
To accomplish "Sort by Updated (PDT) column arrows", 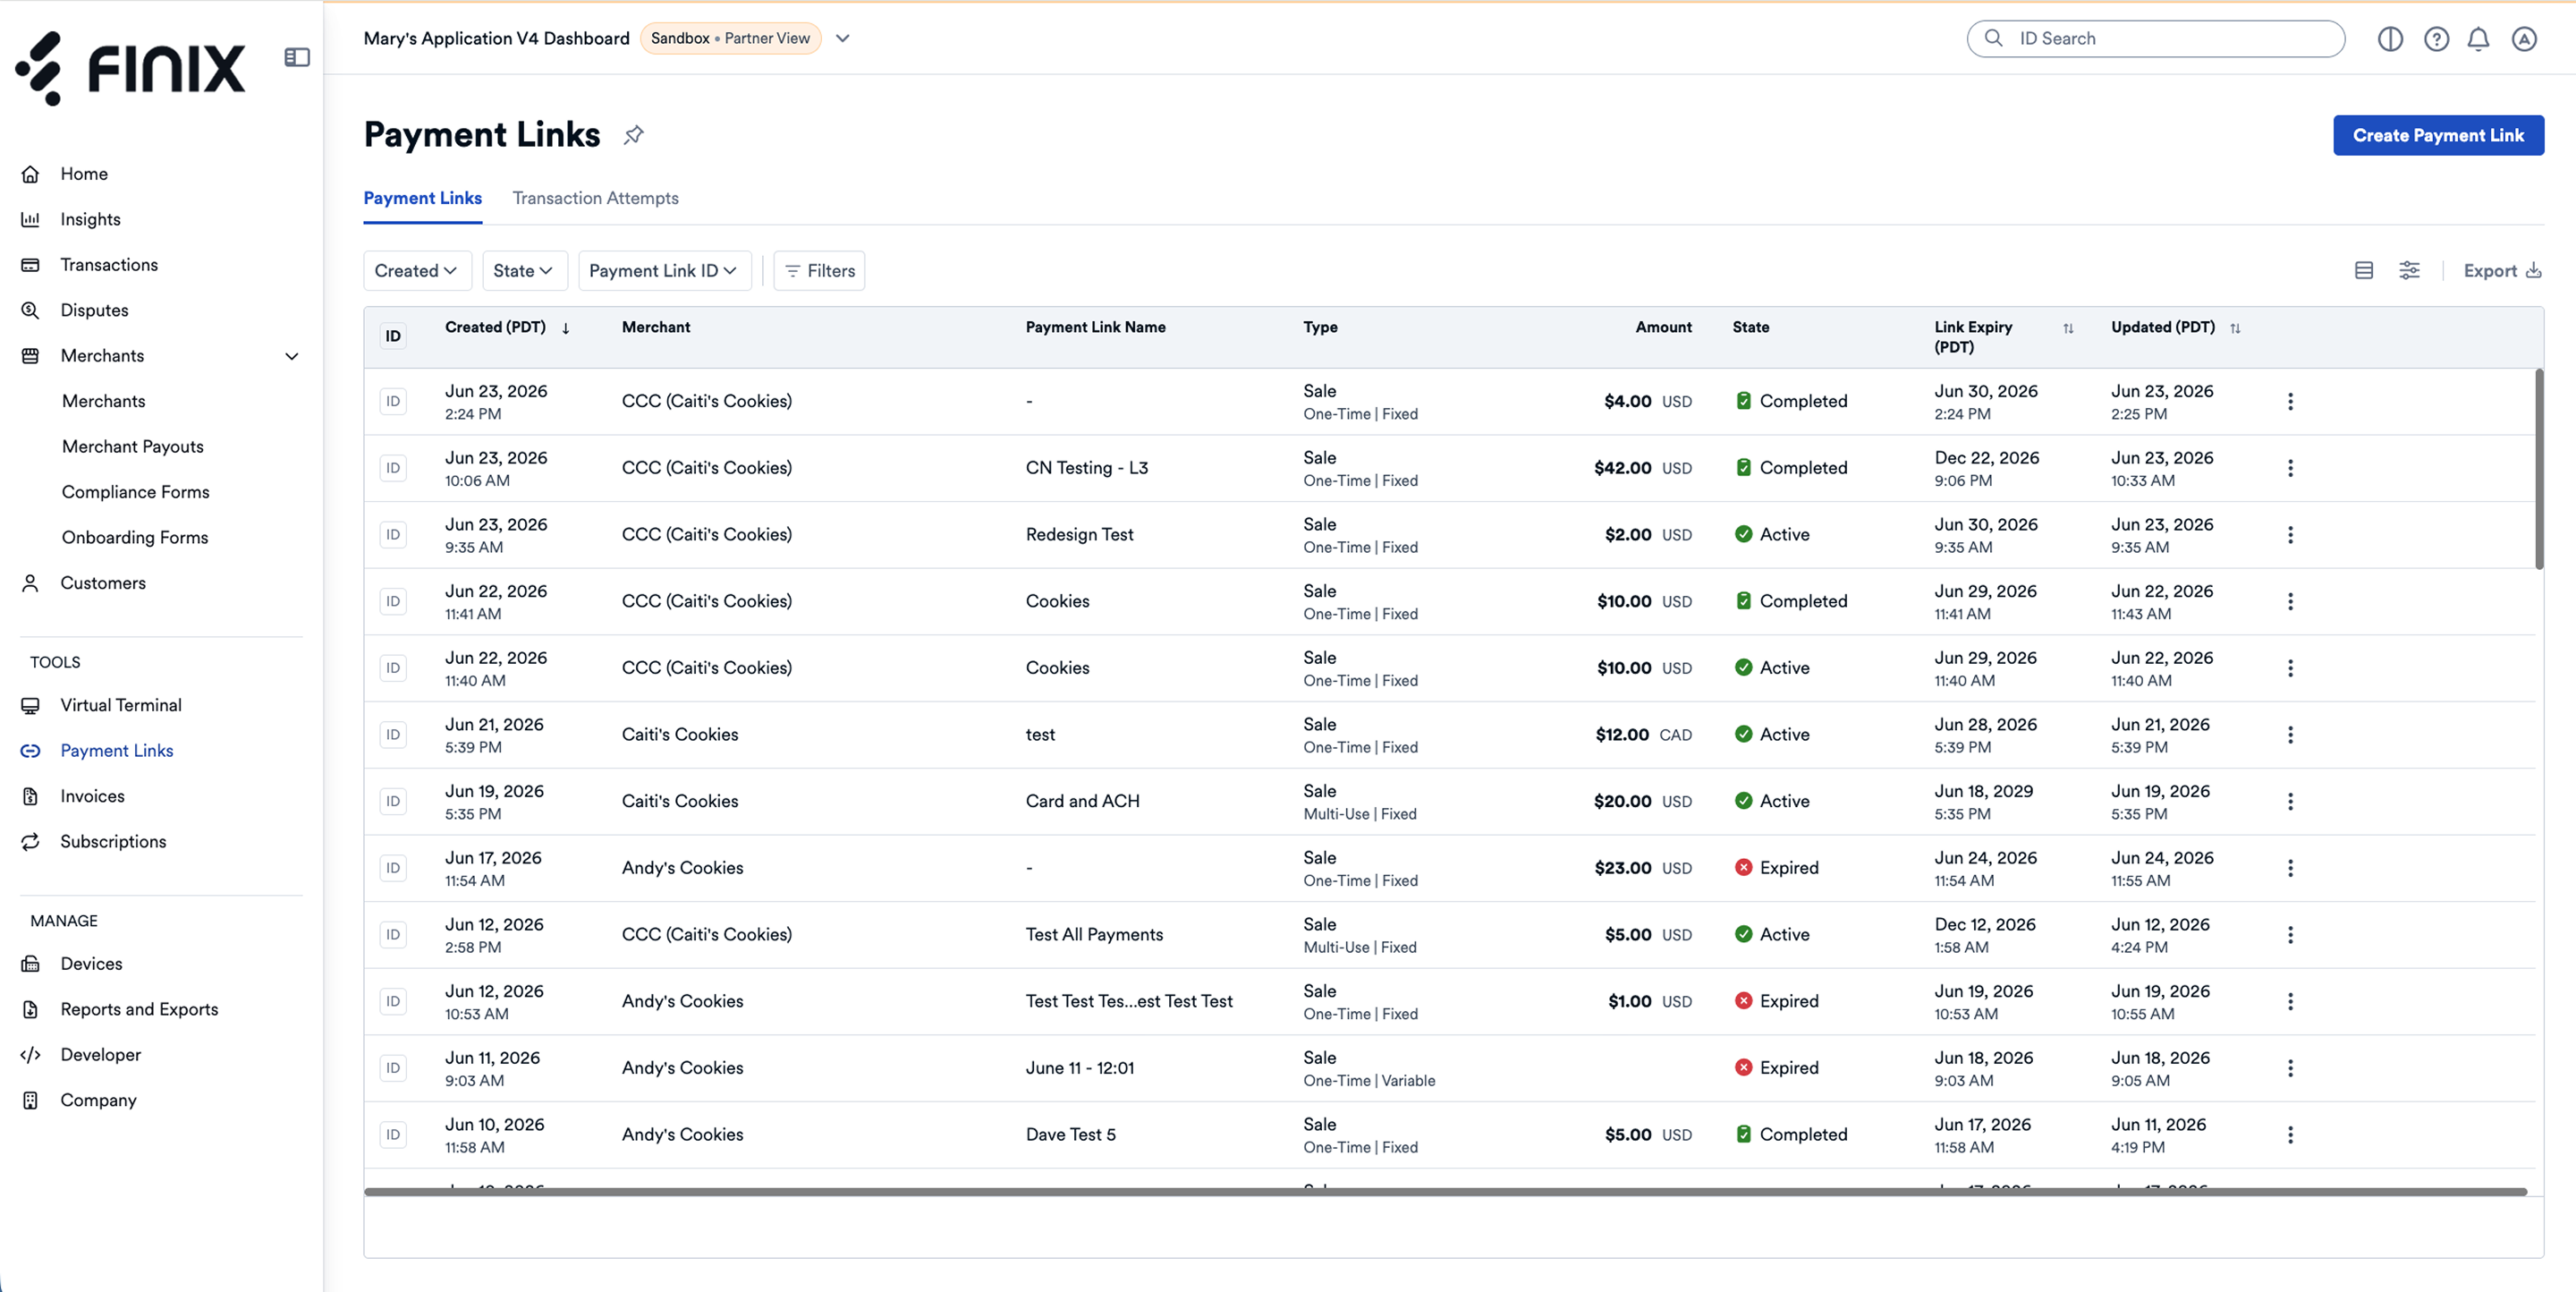I will 2235,328.
